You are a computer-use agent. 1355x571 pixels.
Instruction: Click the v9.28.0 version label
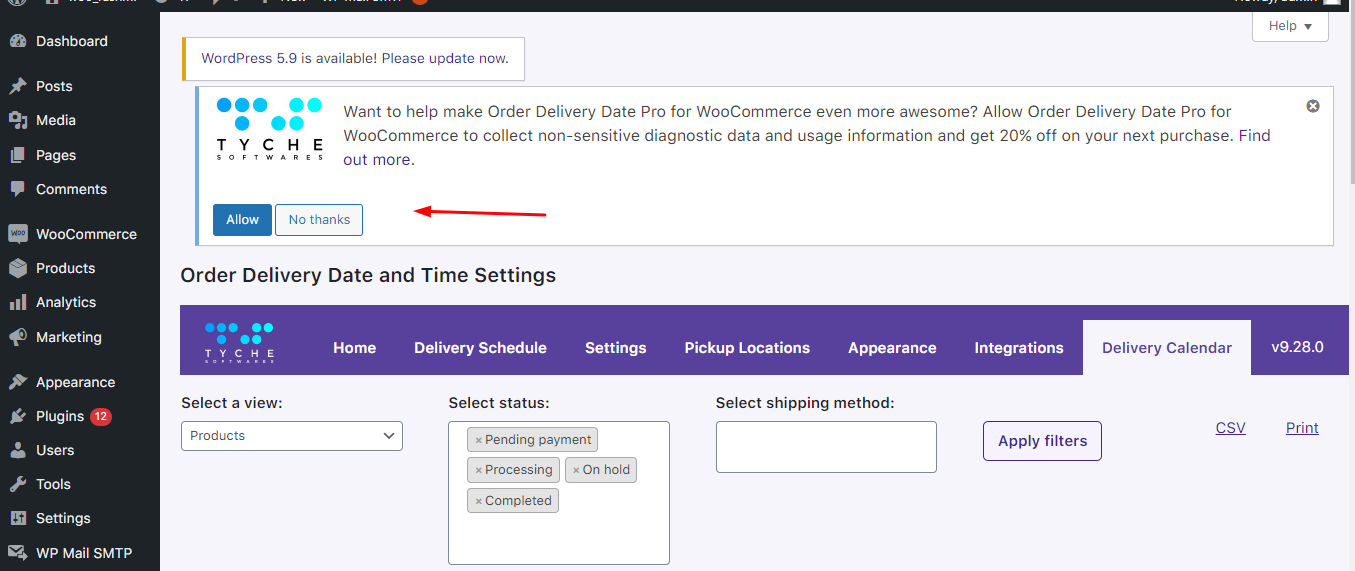pos(1297,347)
